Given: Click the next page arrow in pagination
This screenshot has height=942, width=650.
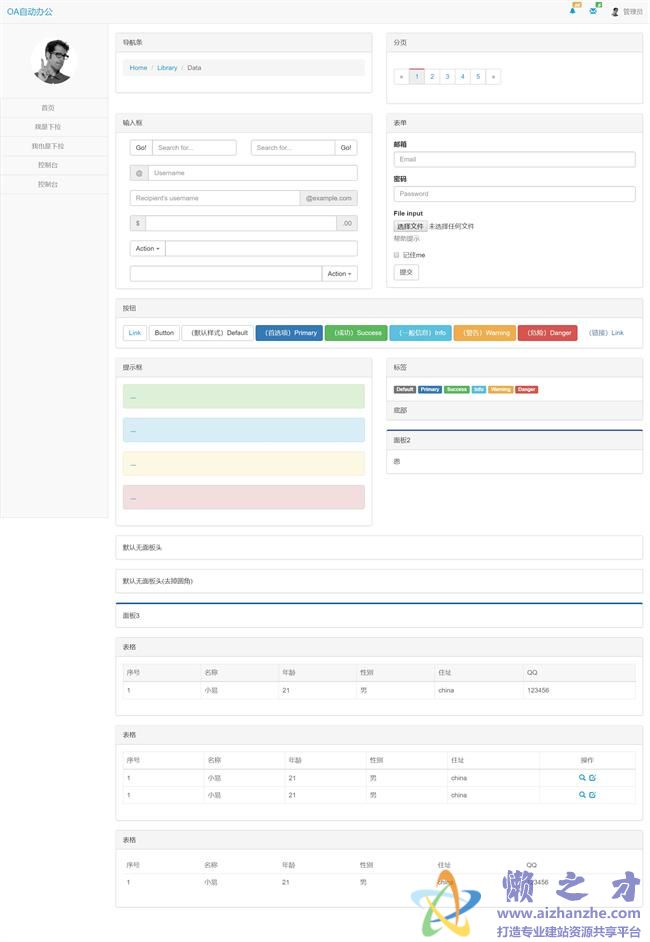Looking at the screenshot, I should pos(493,76).
